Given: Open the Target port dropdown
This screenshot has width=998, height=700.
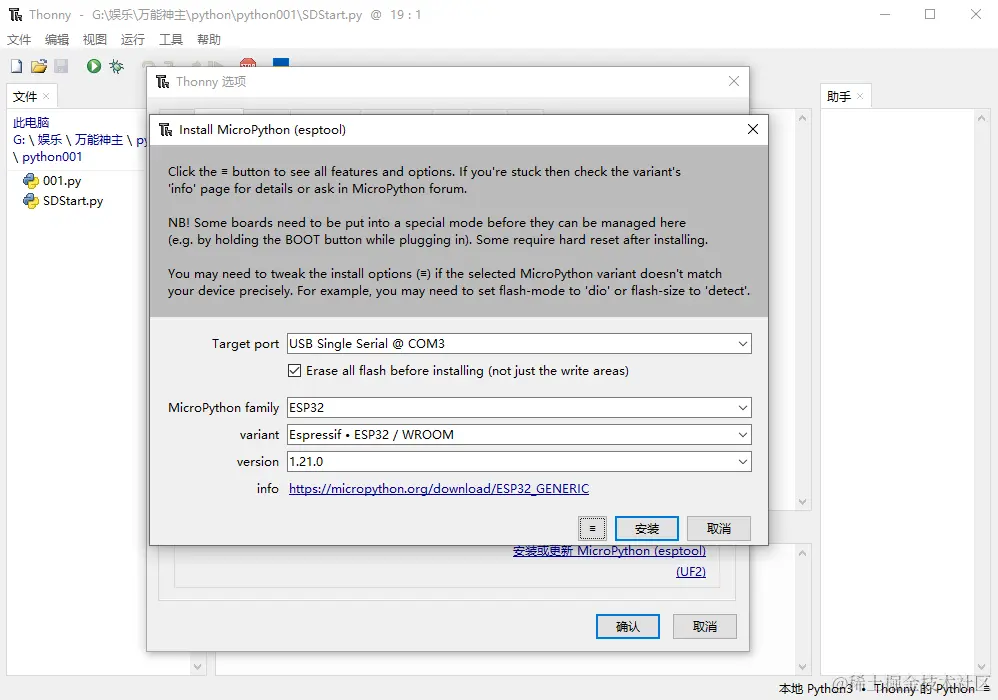Looking at the screenshot, I should click(x=742, y=344).
